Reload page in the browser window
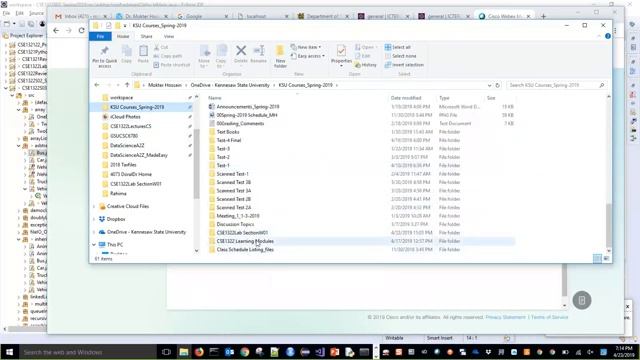640x360 pixels. click(82, 30)
